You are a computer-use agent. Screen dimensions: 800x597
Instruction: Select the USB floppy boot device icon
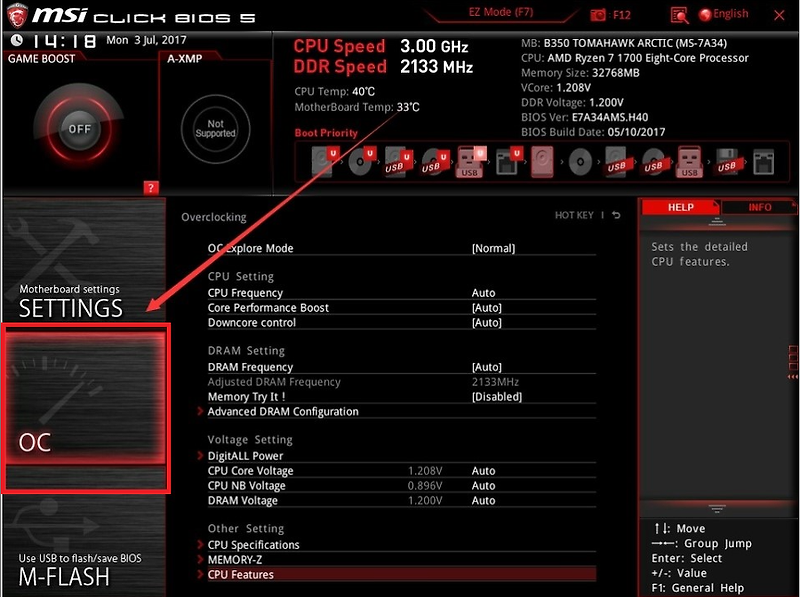point(727,162)
